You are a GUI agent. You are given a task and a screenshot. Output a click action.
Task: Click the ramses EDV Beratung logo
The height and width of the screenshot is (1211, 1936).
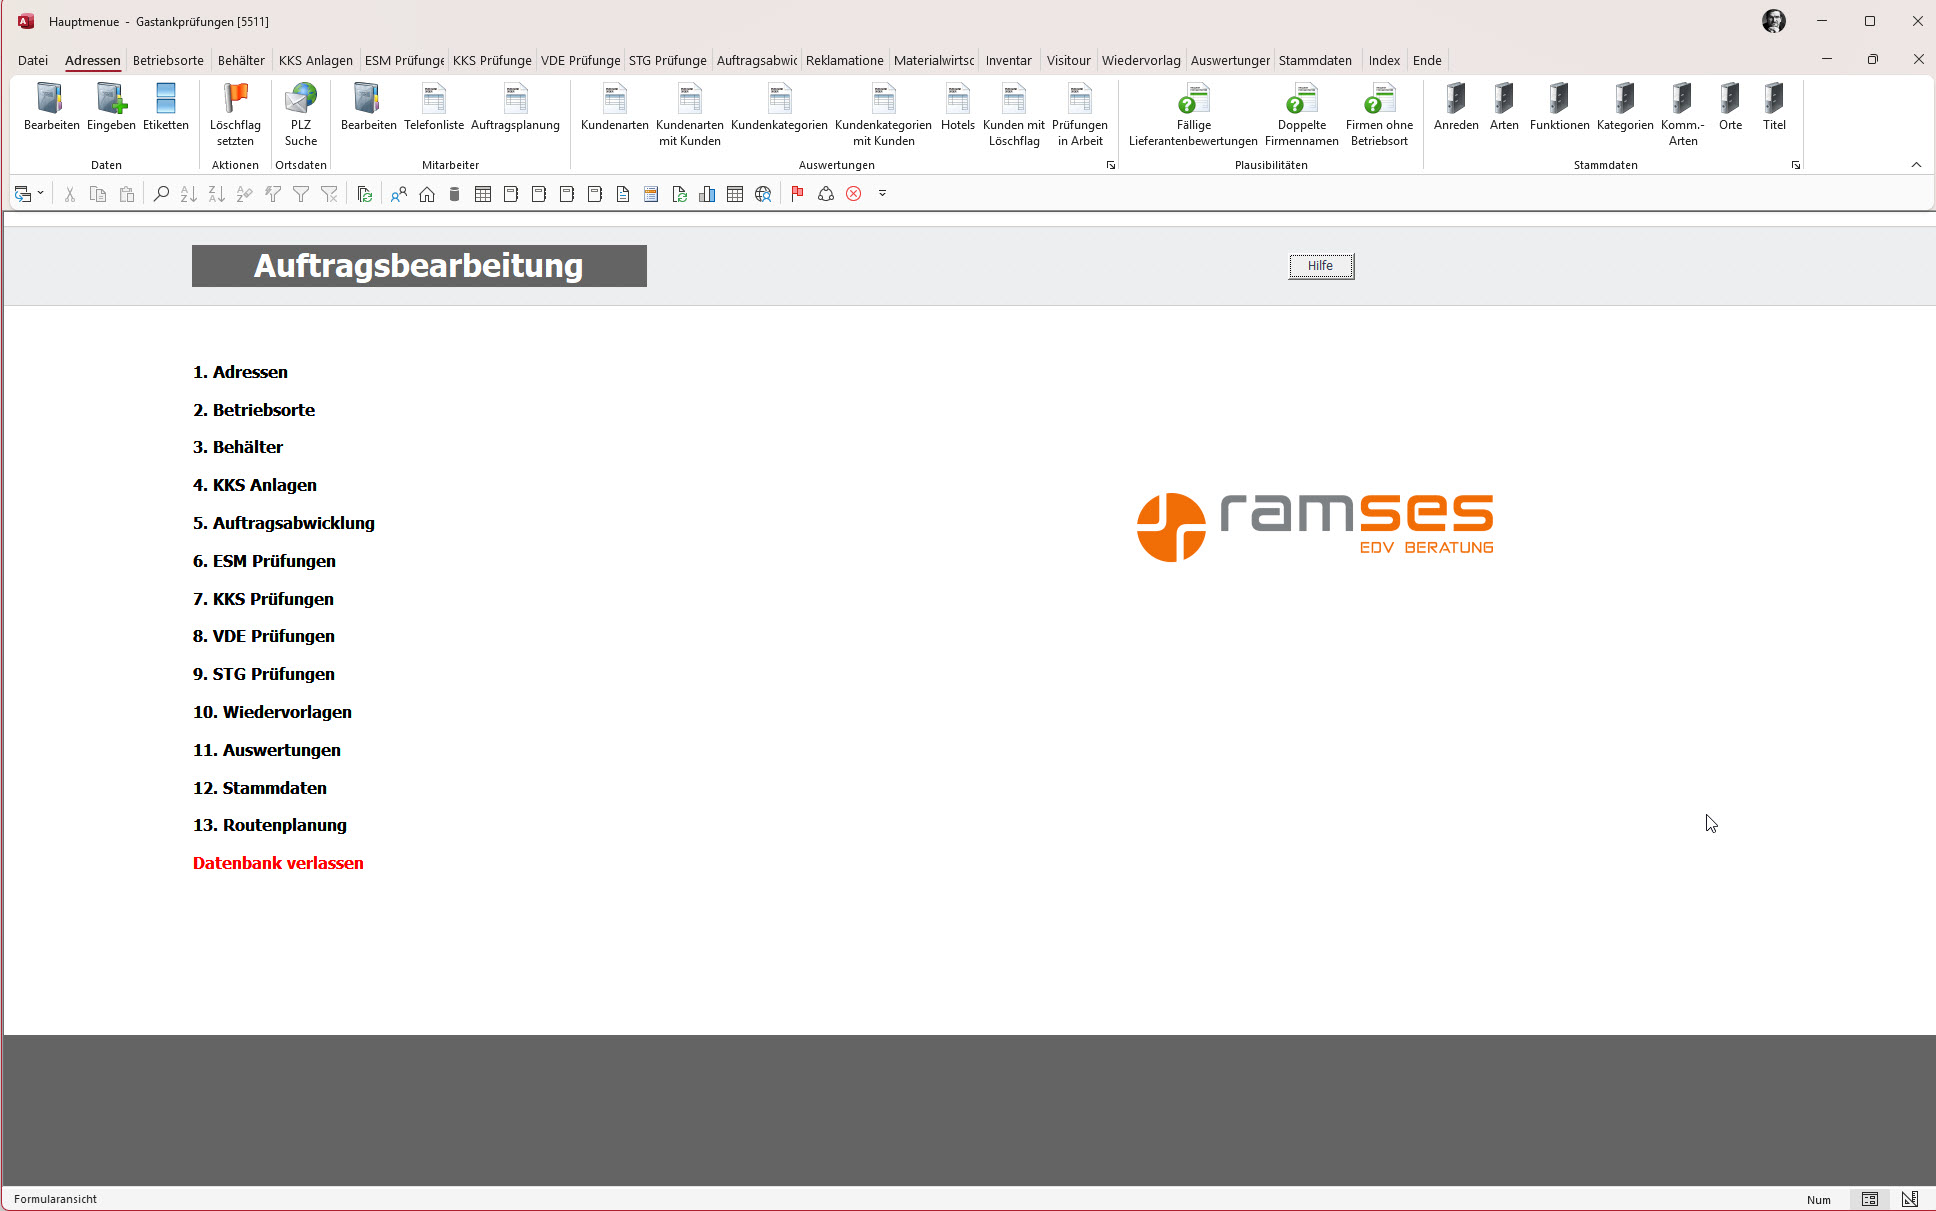pos(1315,527)
